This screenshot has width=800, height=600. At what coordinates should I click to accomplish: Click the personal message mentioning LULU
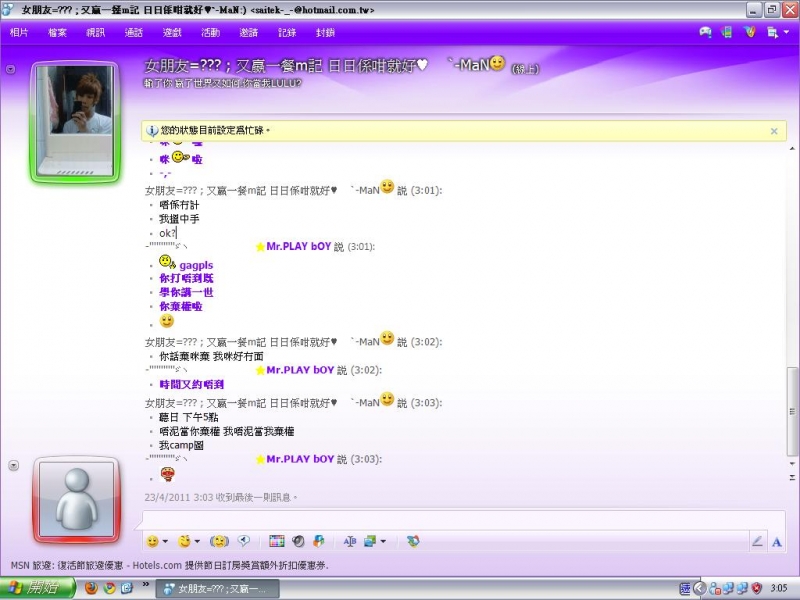(x=222, y=84)
